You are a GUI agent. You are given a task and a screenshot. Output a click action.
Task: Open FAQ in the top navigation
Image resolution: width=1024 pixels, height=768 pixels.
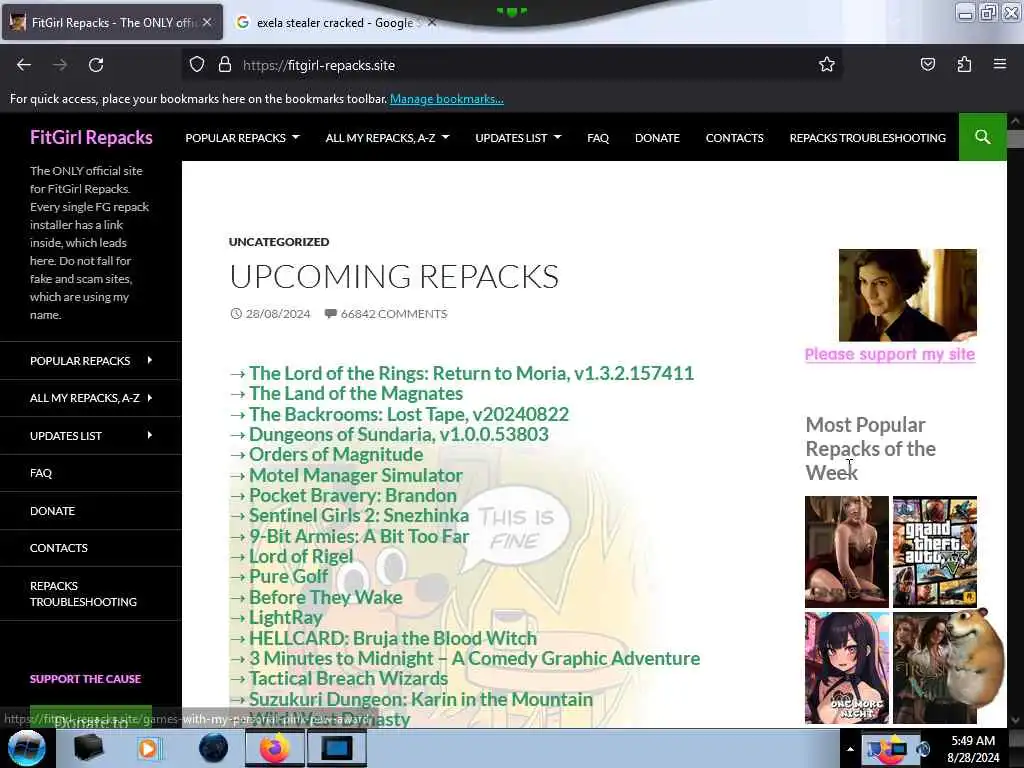pyautogui.click(x=598, y=138)
